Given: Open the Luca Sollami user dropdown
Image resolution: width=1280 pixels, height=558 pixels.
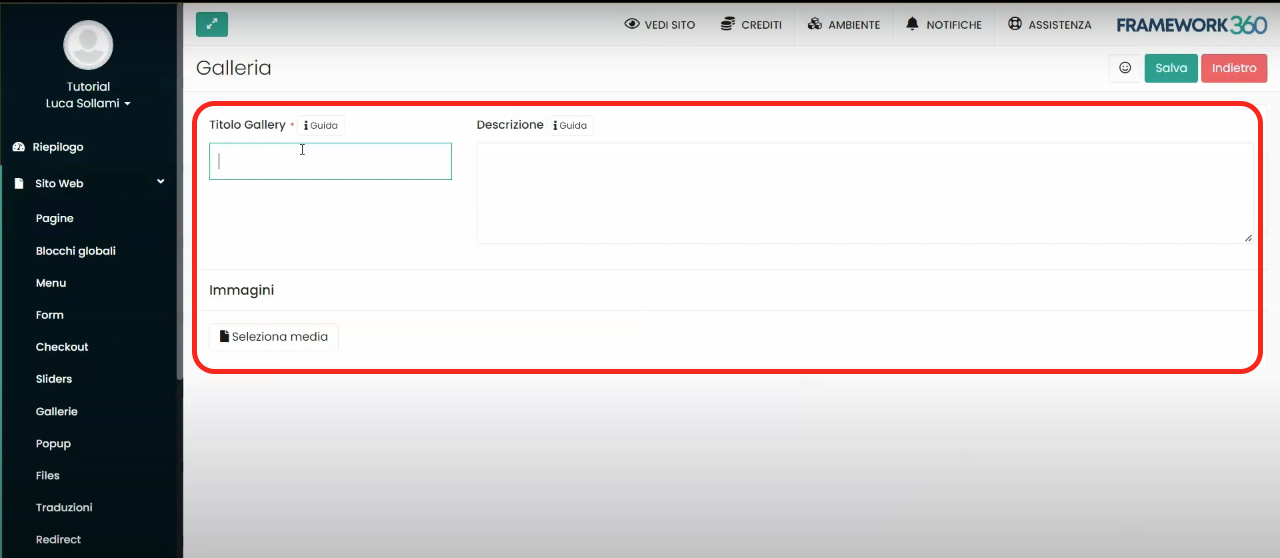Looking at the screenshot, I should [88, 103].
